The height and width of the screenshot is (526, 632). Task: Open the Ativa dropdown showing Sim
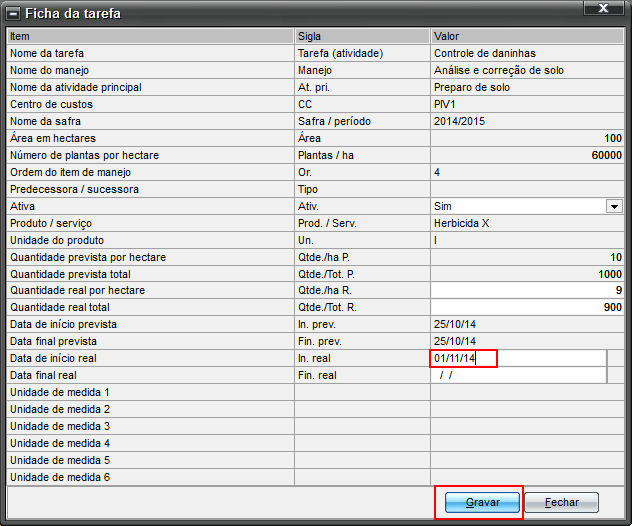click(614, 206)
